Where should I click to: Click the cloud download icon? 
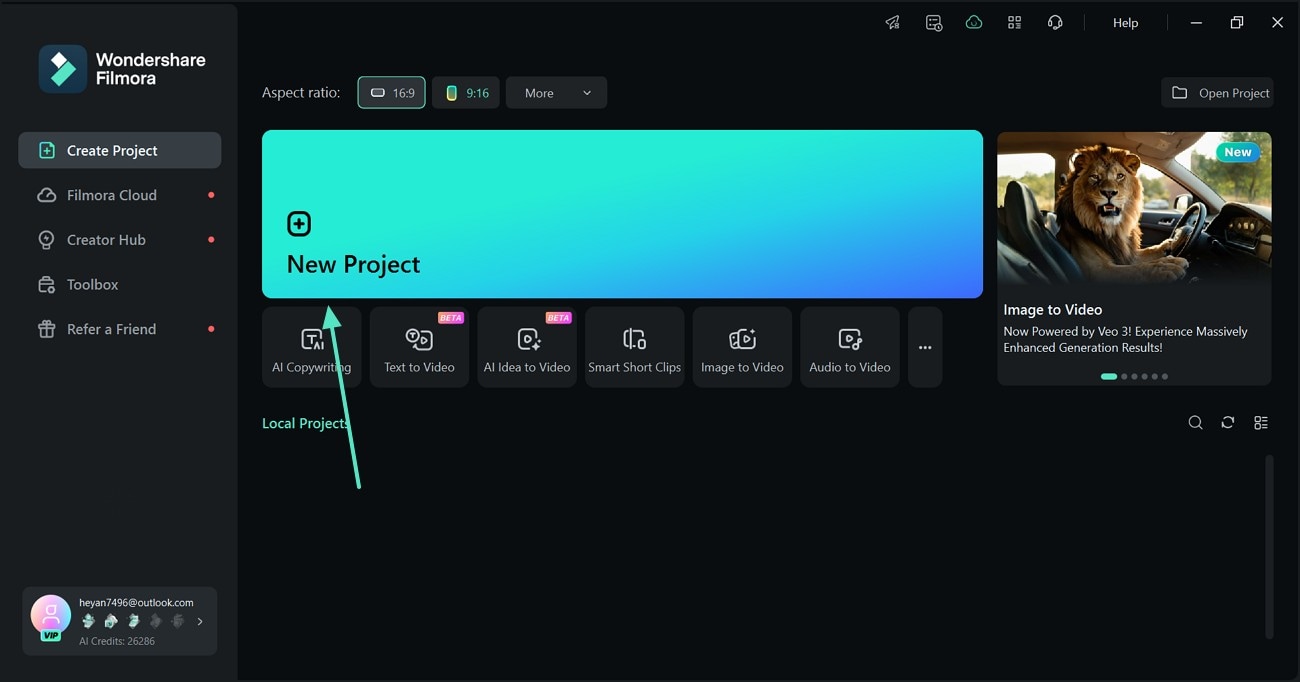click(974, 23)
